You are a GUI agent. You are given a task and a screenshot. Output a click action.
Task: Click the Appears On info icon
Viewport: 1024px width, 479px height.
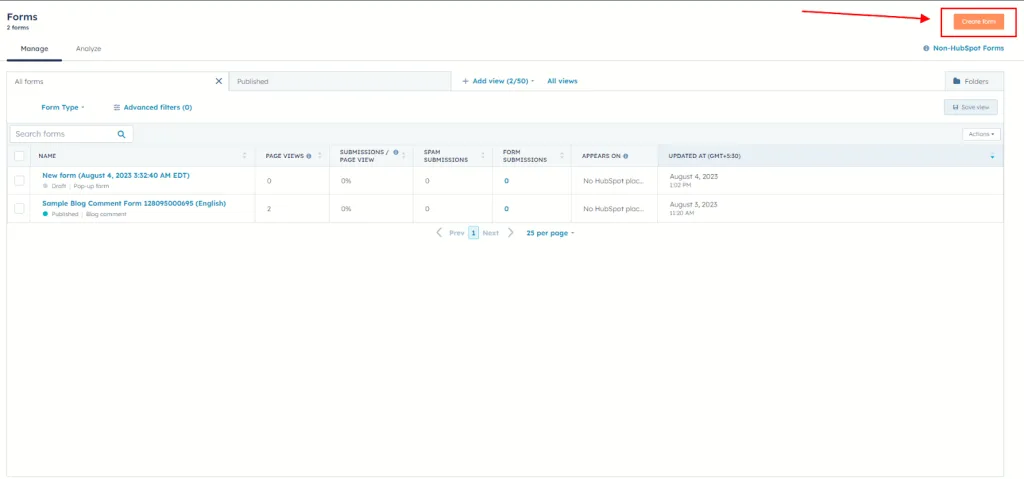point(626,156)
